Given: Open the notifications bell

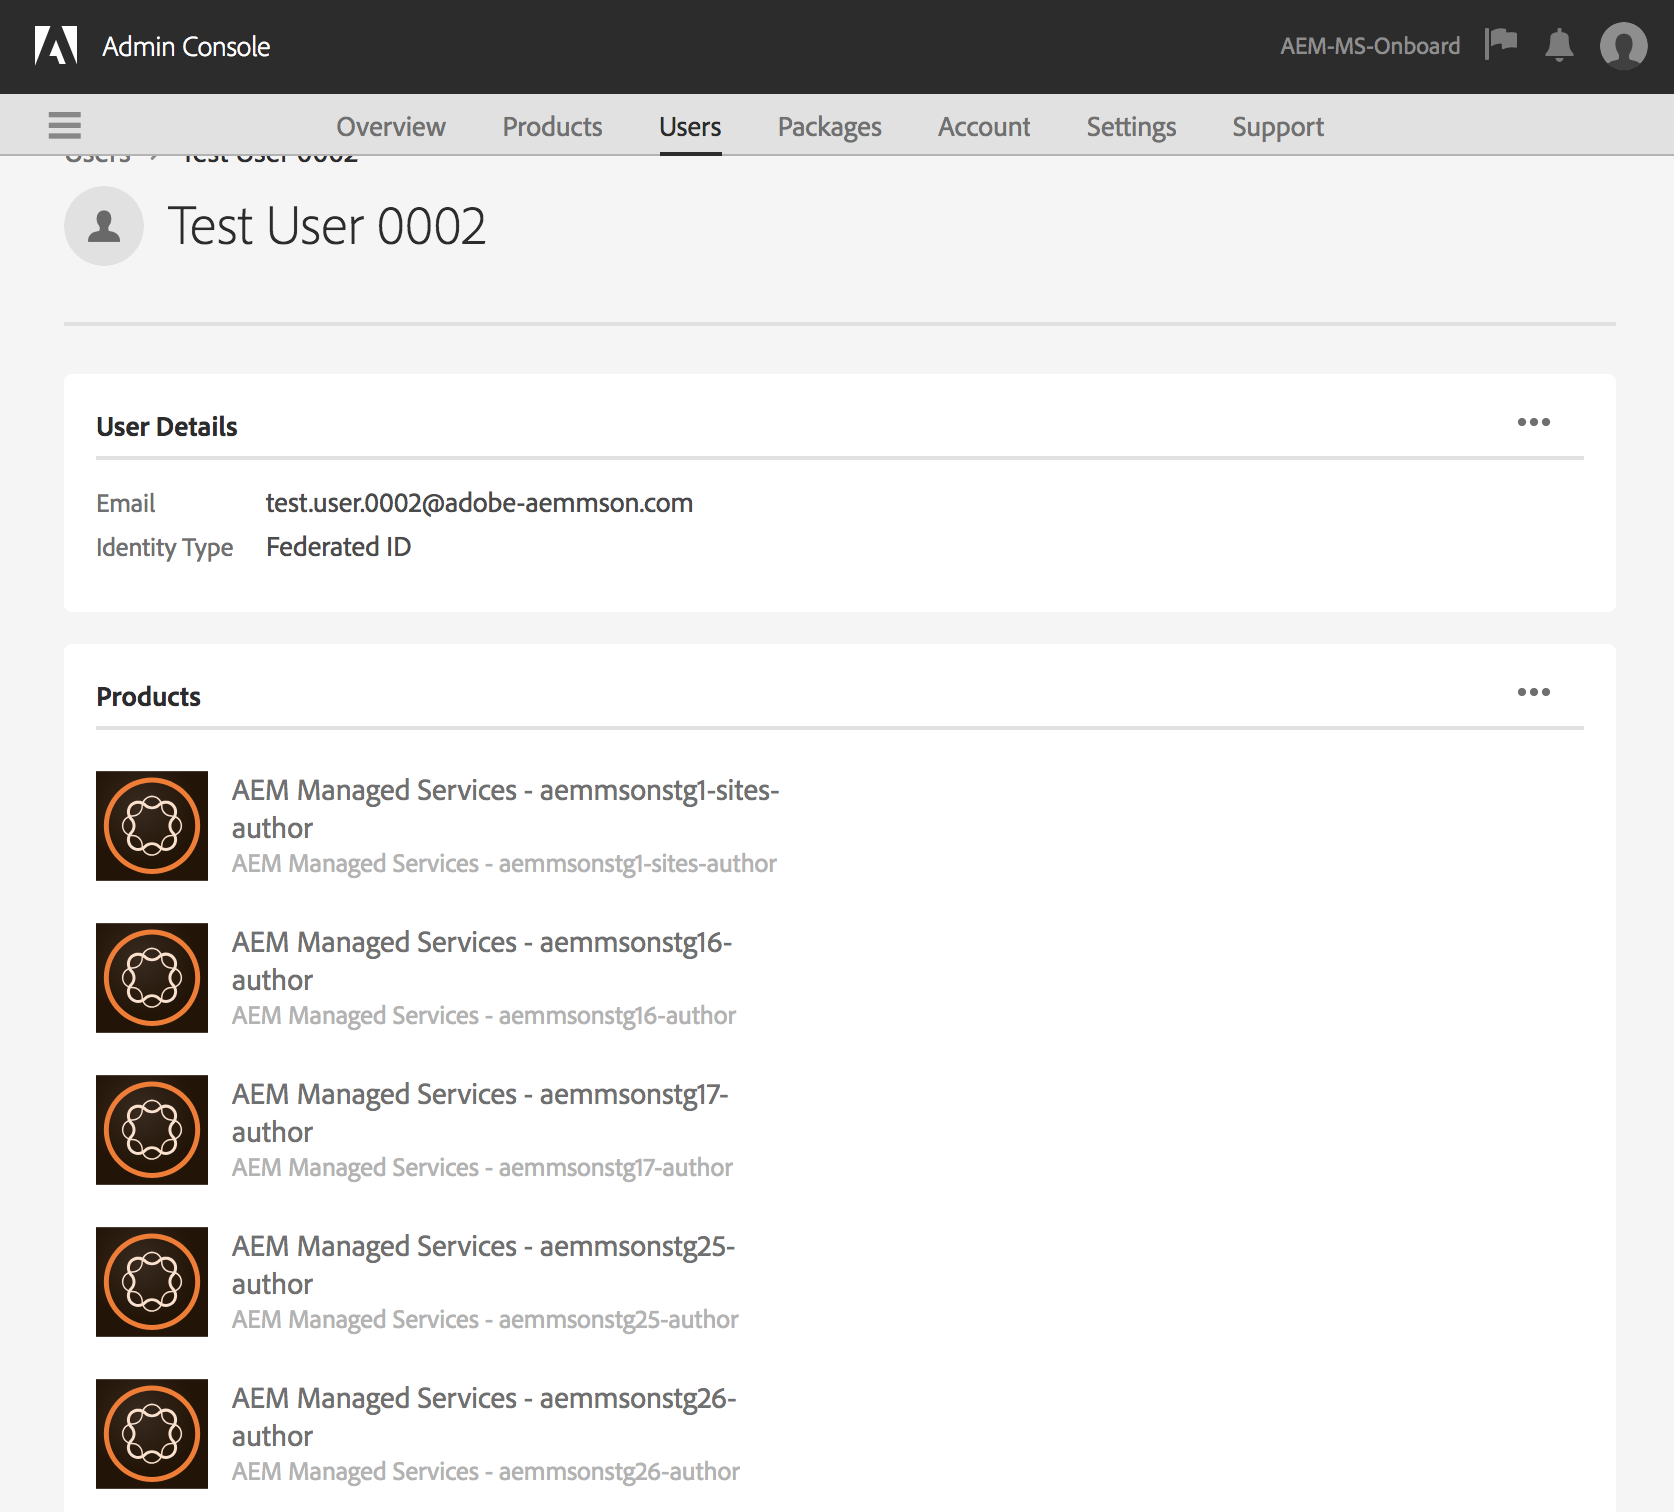Looking at the screenshot, I should [1559, 46].
